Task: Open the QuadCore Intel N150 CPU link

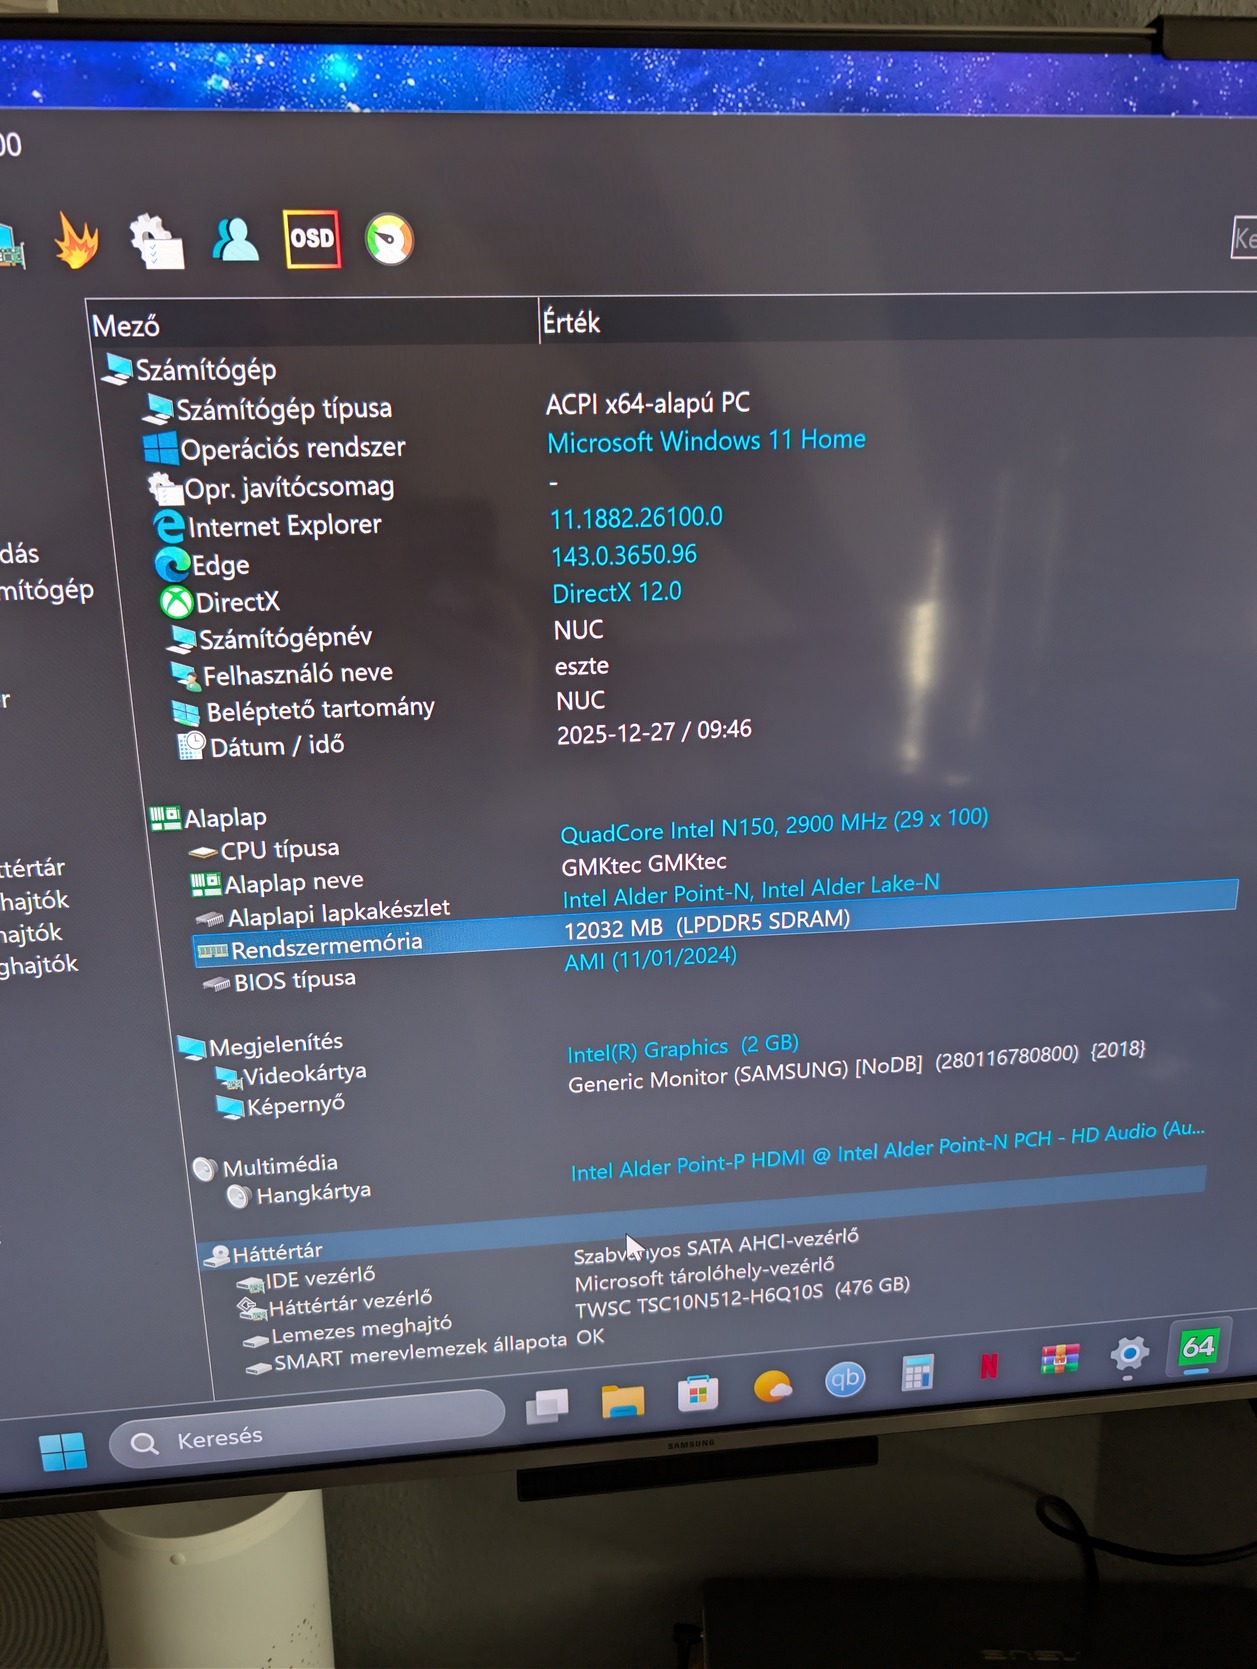Action: pyautogui.click(x=774, y=826)
